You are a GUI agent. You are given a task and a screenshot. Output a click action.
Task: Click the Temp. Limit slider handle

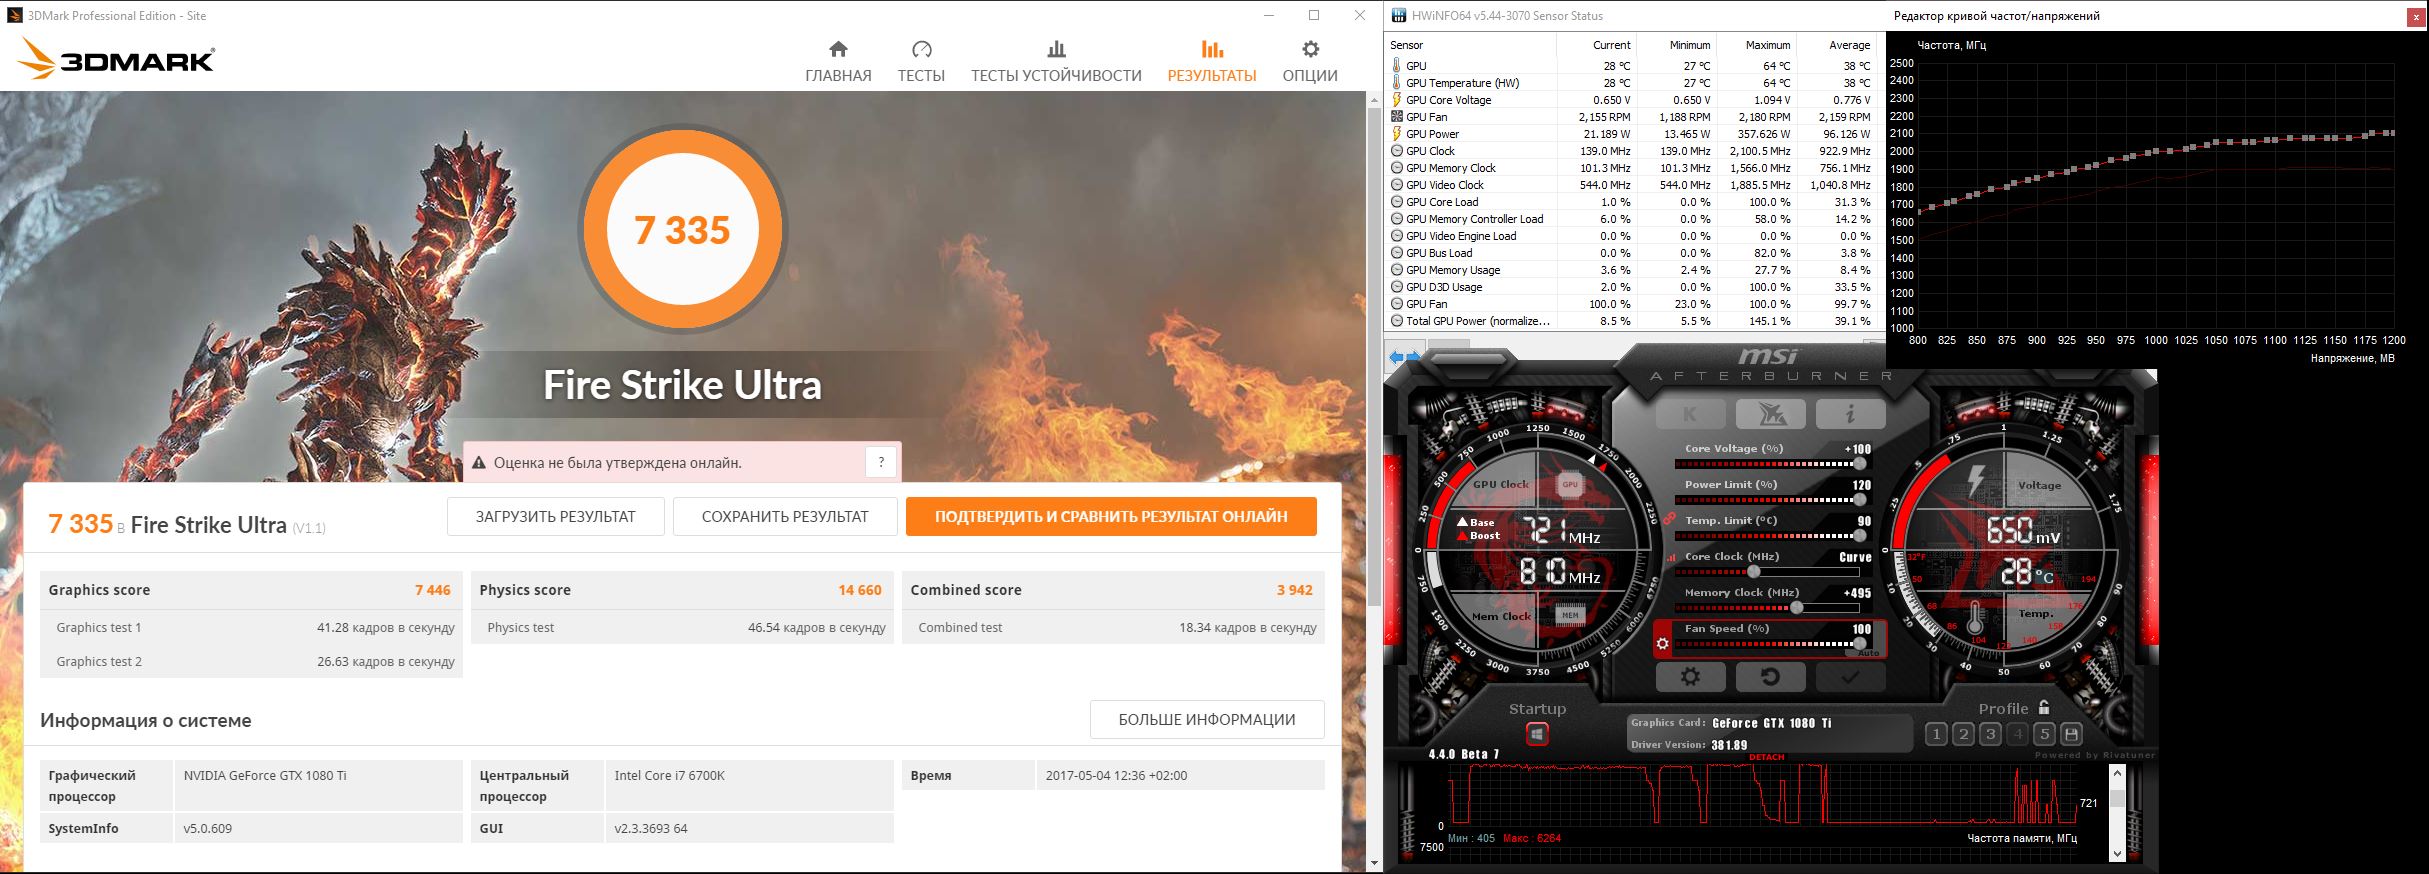1859,536
